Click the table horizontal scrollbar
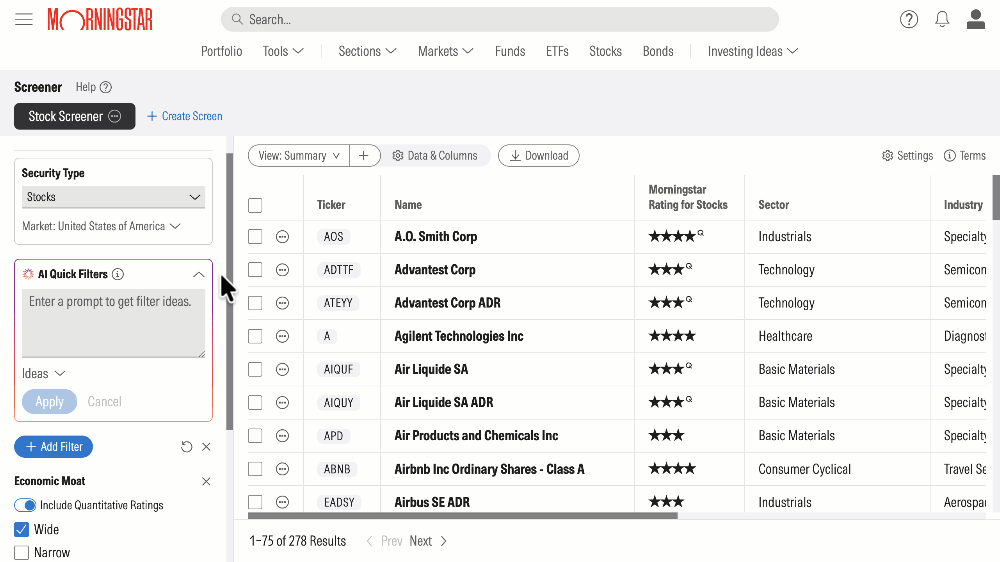Screen dimensions: 1000x562 [462, 515]
